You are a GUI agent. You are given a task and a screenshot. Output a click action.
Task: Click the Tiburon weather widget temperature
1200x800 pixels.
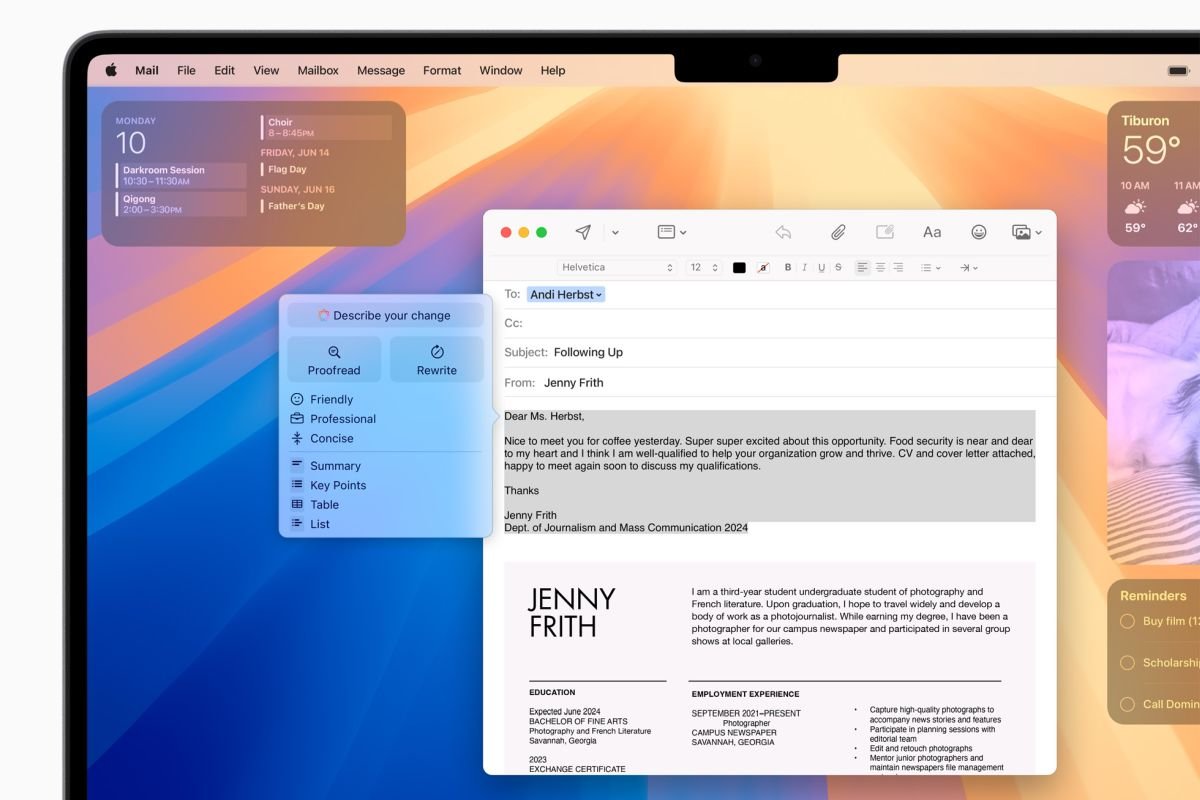[x=1152, y=150]
